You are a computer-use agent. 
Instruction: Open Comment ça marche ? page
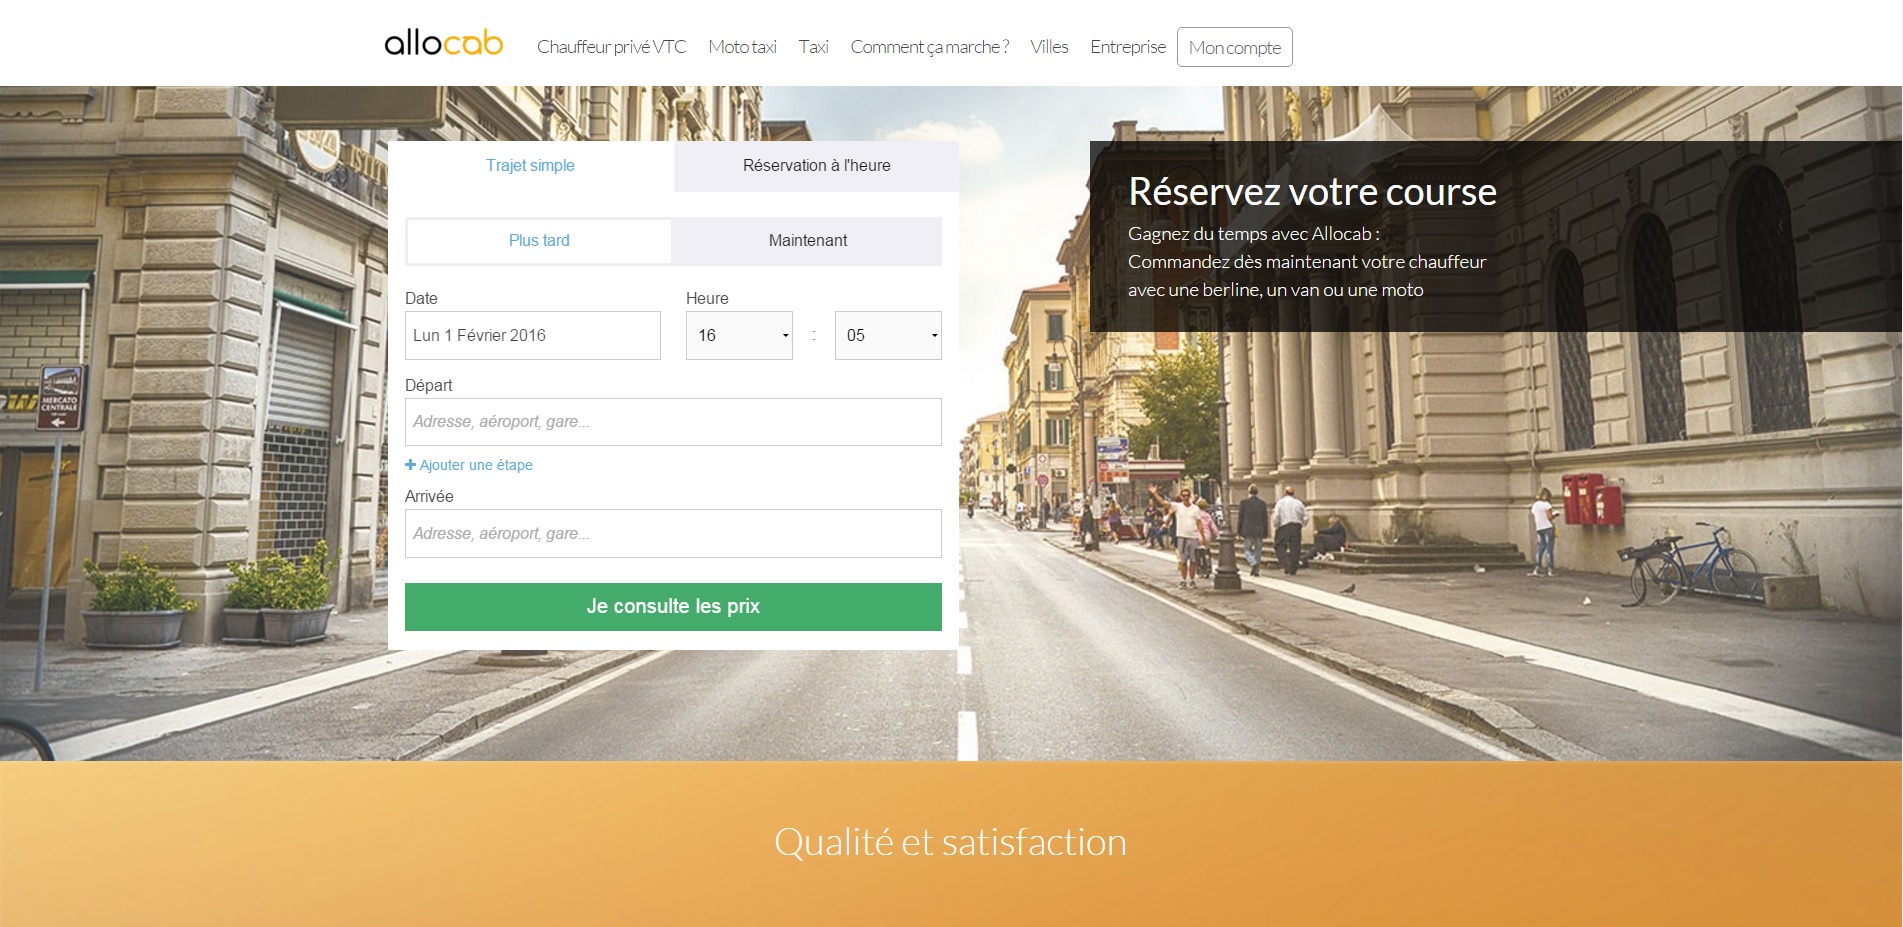tap(929, 47)
